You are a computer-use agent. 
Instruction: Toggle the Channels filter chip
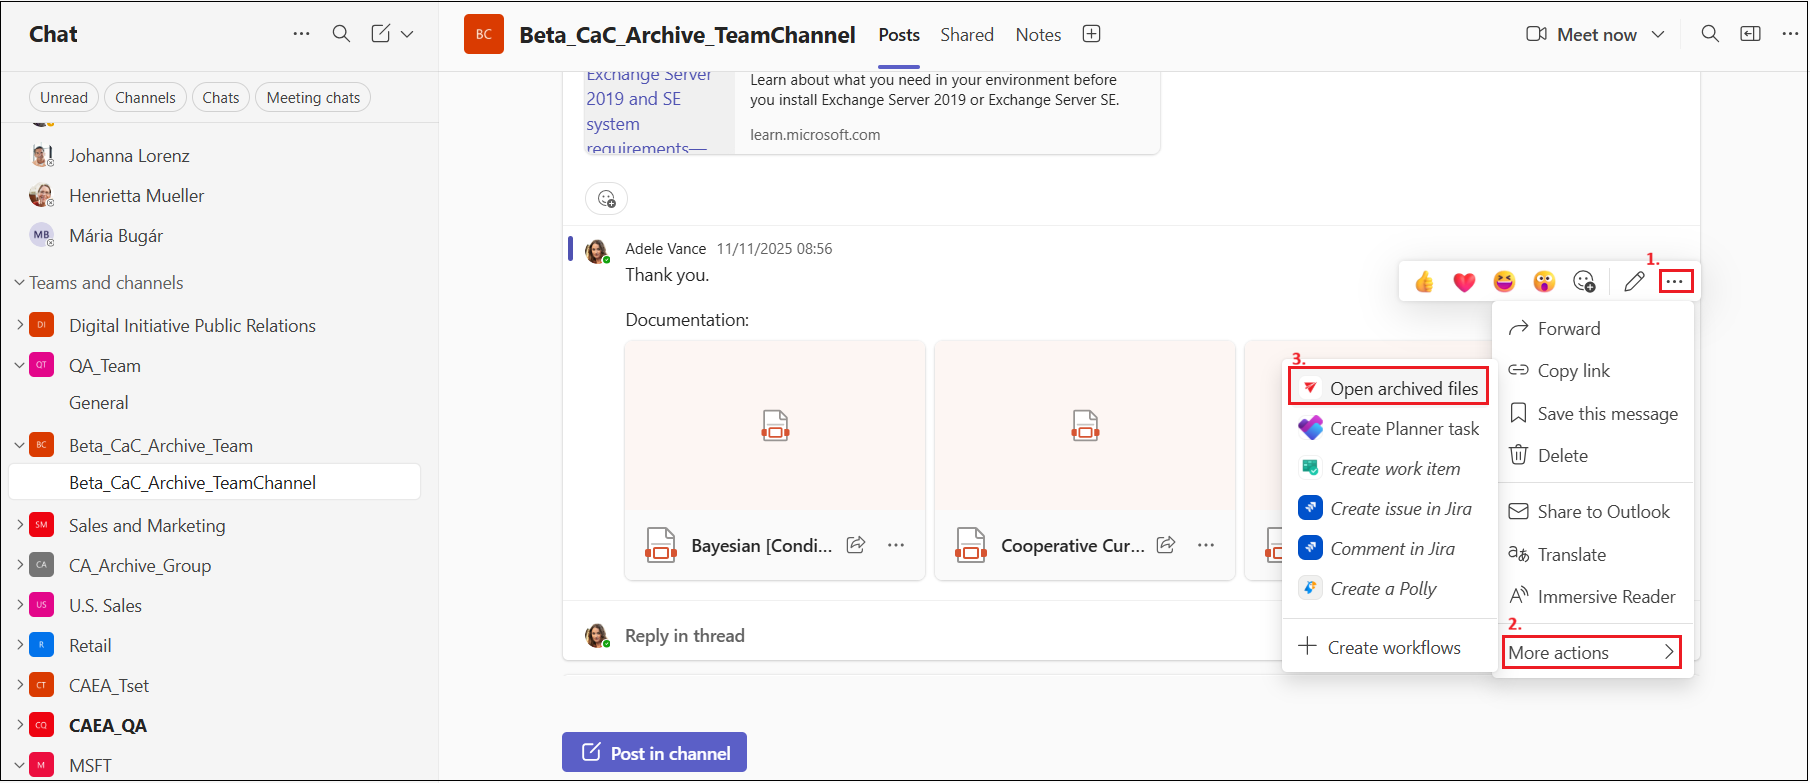[145, 98]
